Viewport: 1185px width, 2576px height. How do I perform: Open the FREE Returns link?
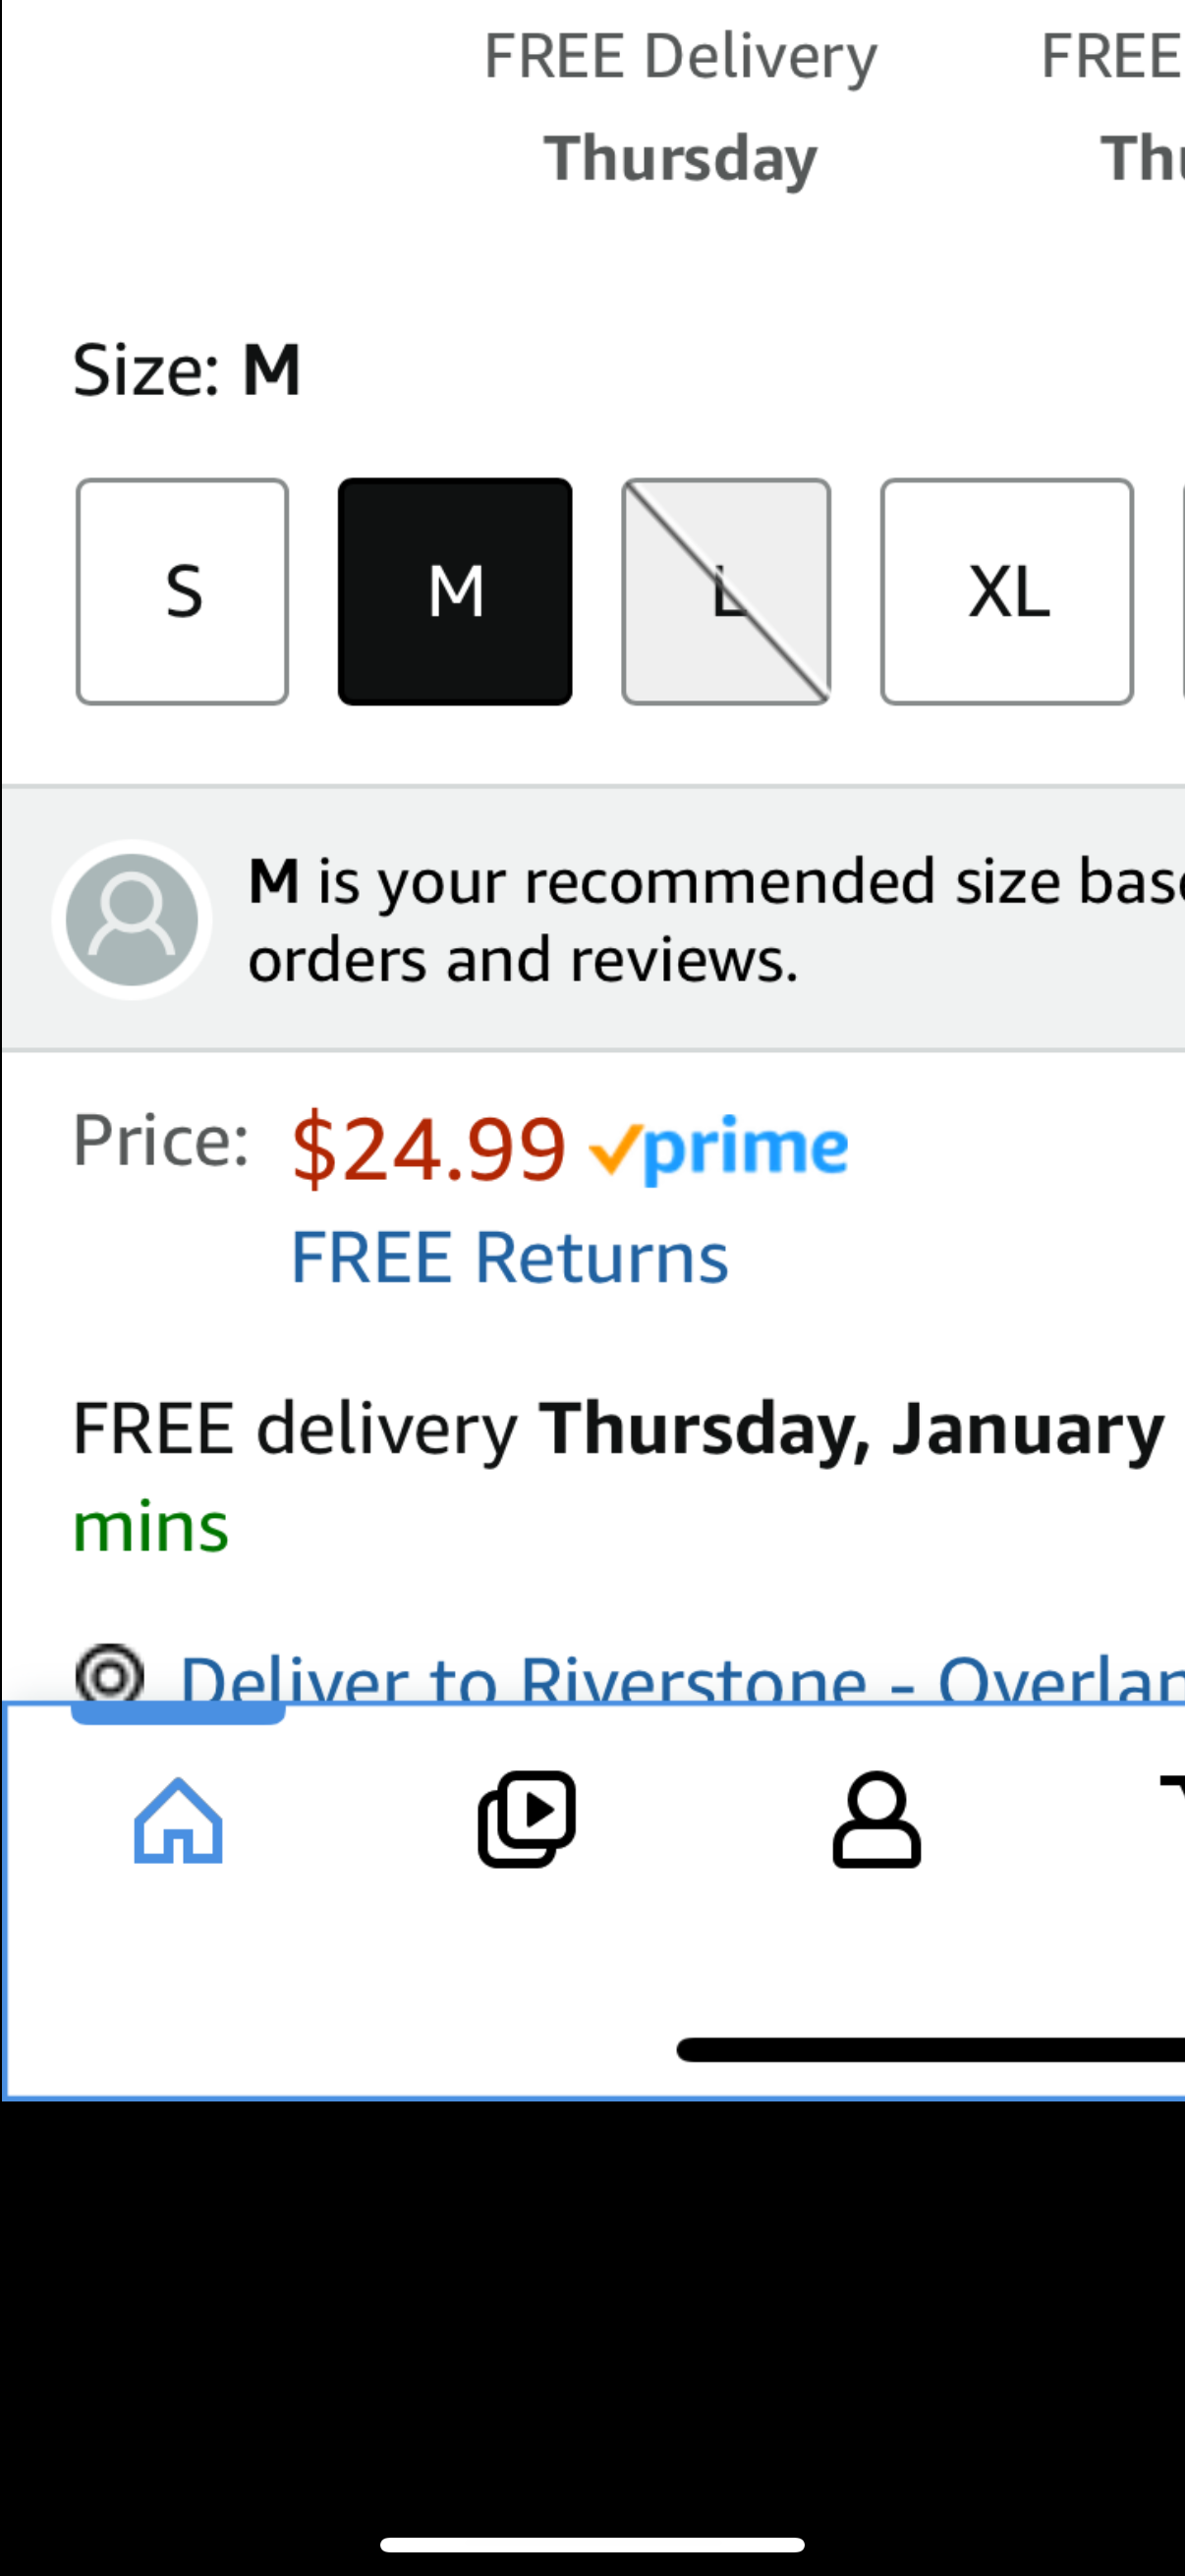[x=509, y=1257]
